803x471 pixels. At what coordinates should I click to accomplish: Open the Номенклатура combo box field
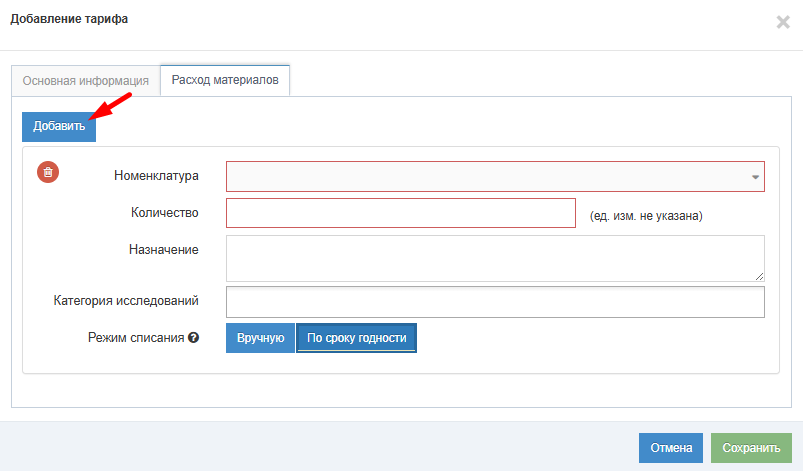coord(490,177)
